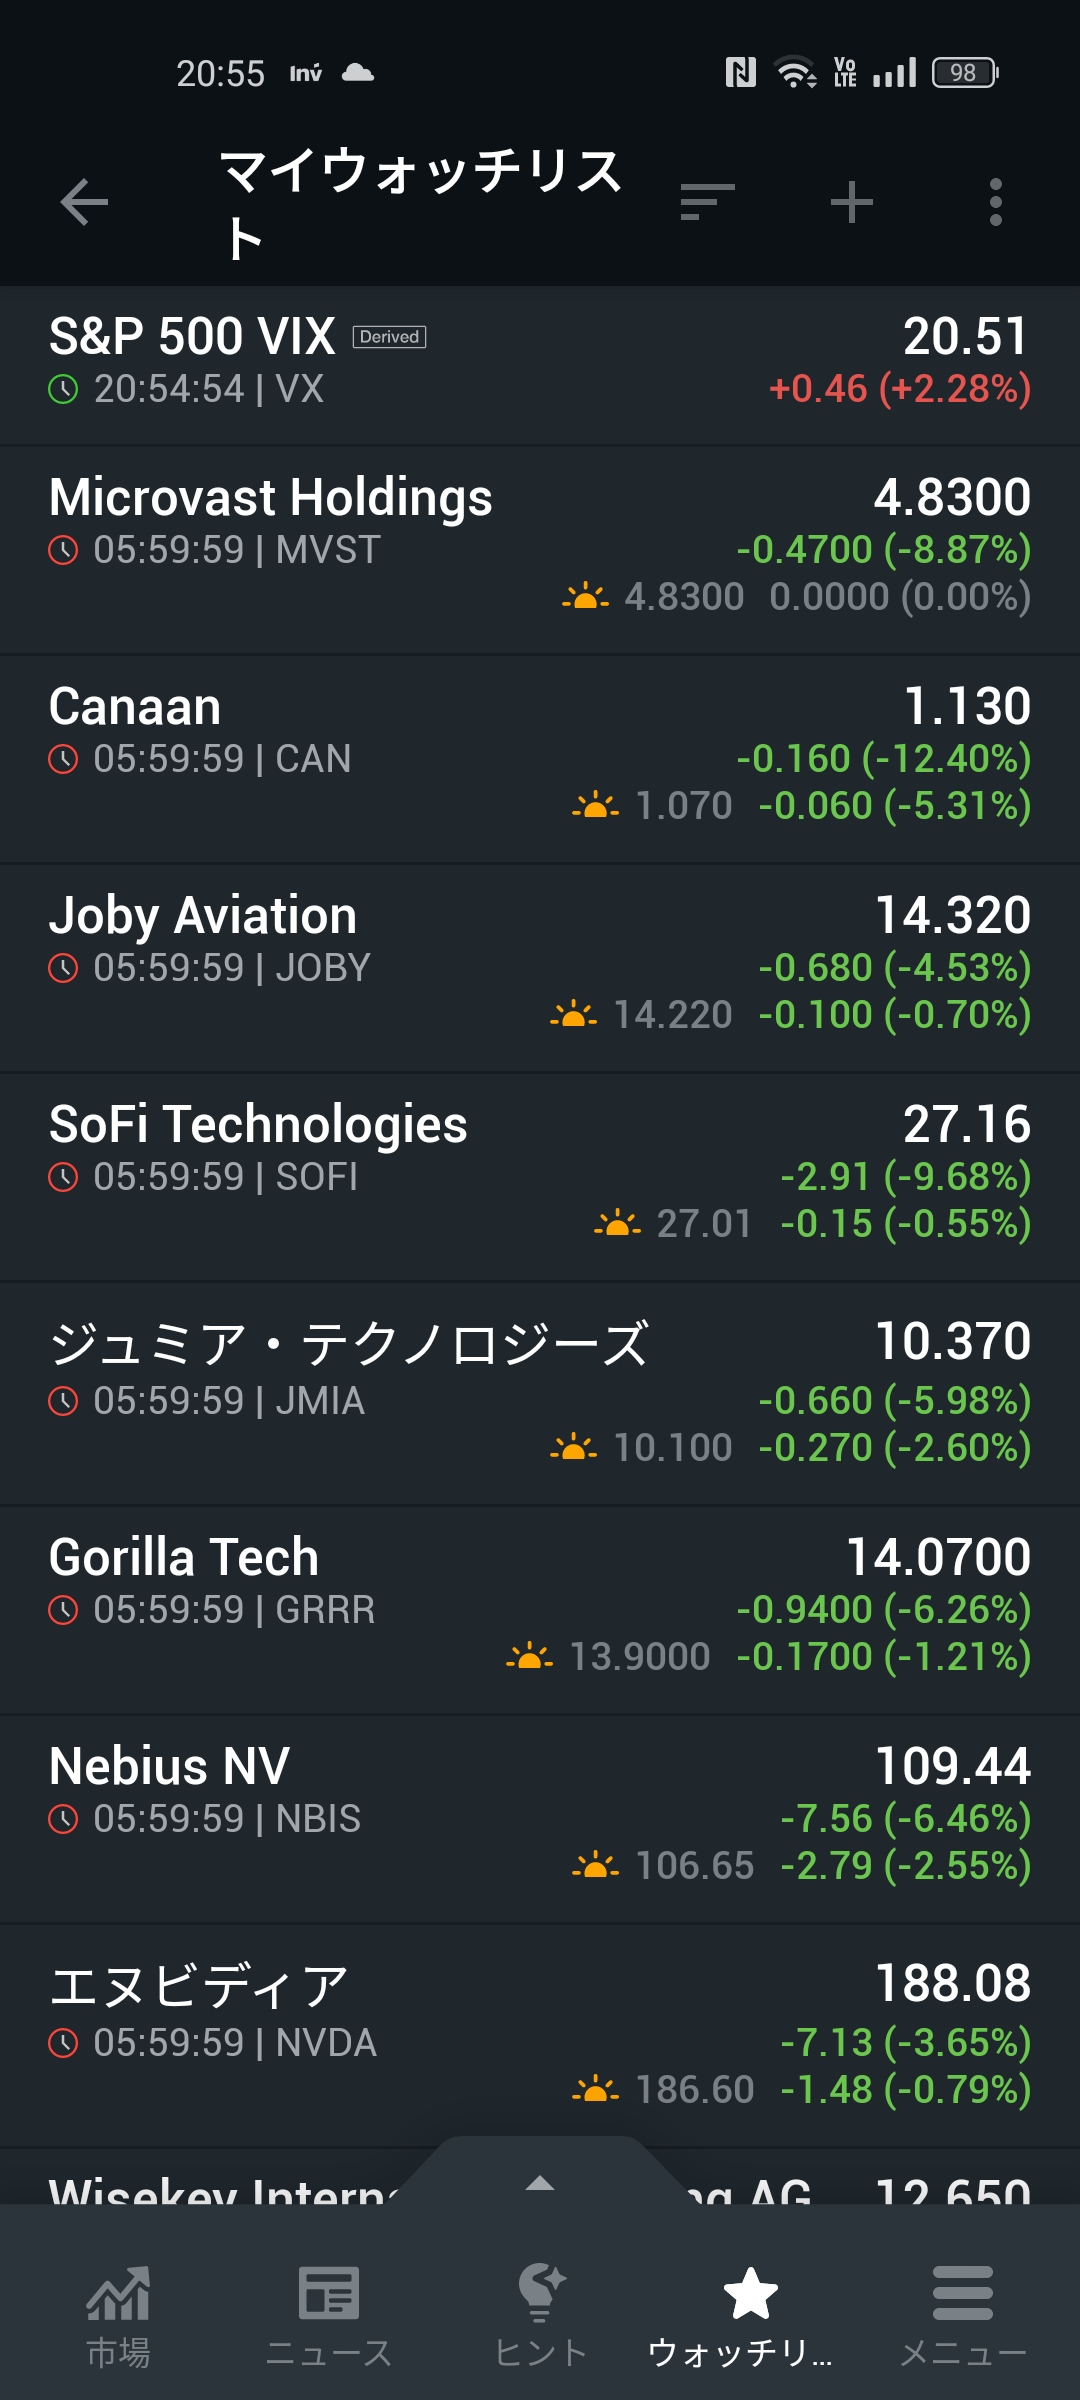This screenshot has height=2400, width=1080.
Task: Open the three-dot overflow menu
Action: 995,202
